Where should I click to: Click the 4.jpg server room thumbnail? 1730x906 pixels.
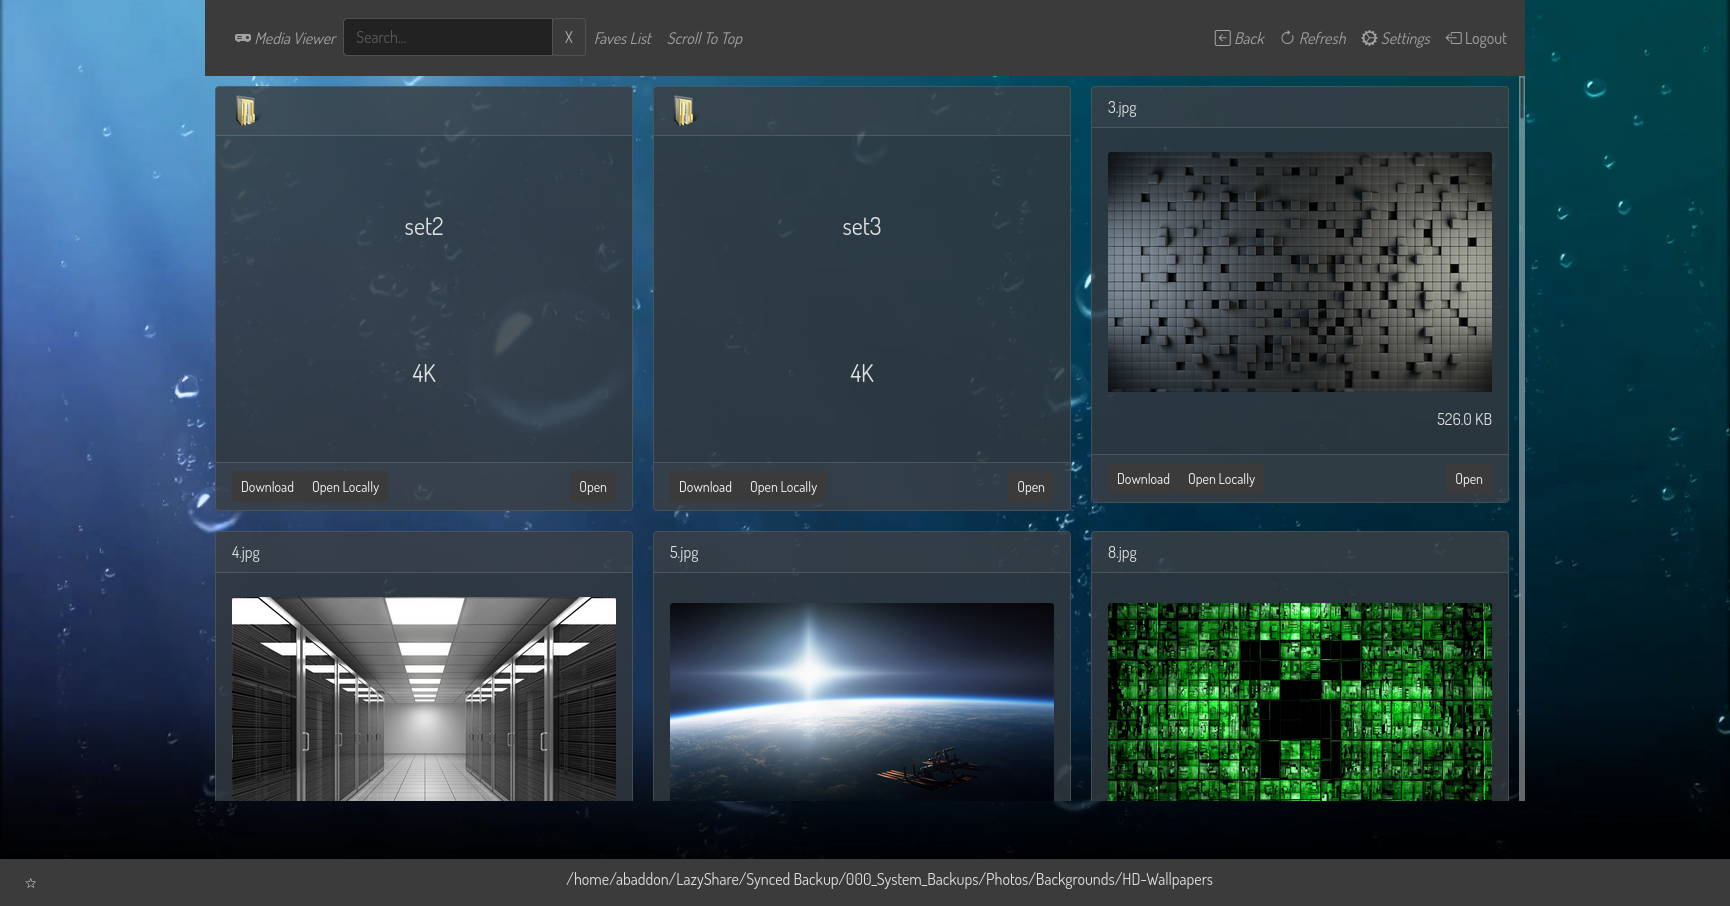[424, 699]
